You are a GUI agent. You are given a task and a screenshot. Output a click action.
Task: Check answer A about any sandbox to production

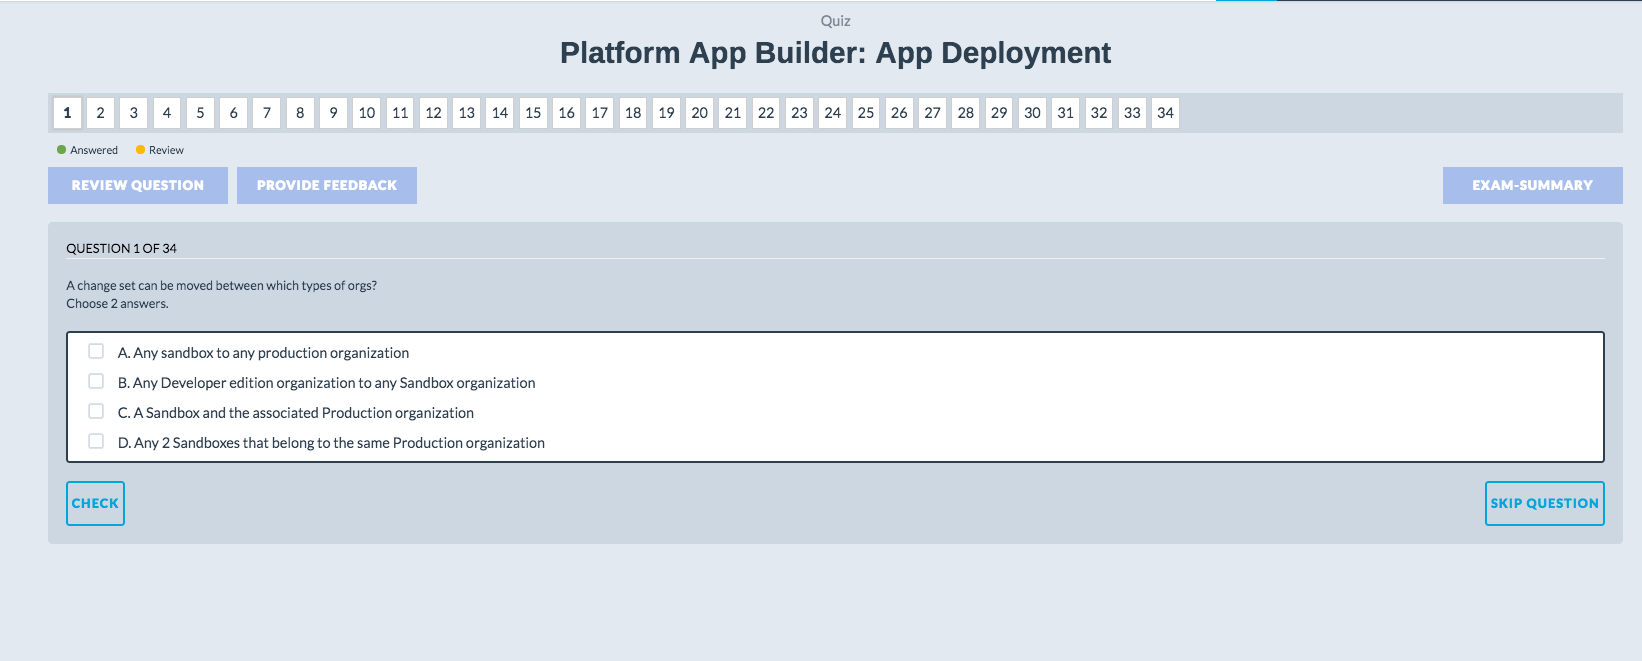pyautogui.click(x=96, y=351)
